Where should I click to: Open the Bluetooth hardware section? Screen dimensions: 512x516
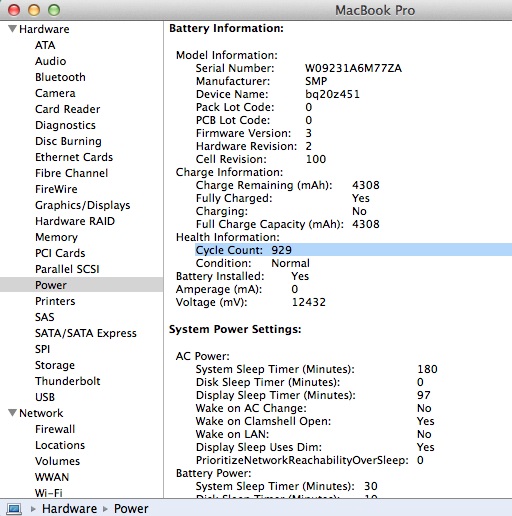coord(60,77)
